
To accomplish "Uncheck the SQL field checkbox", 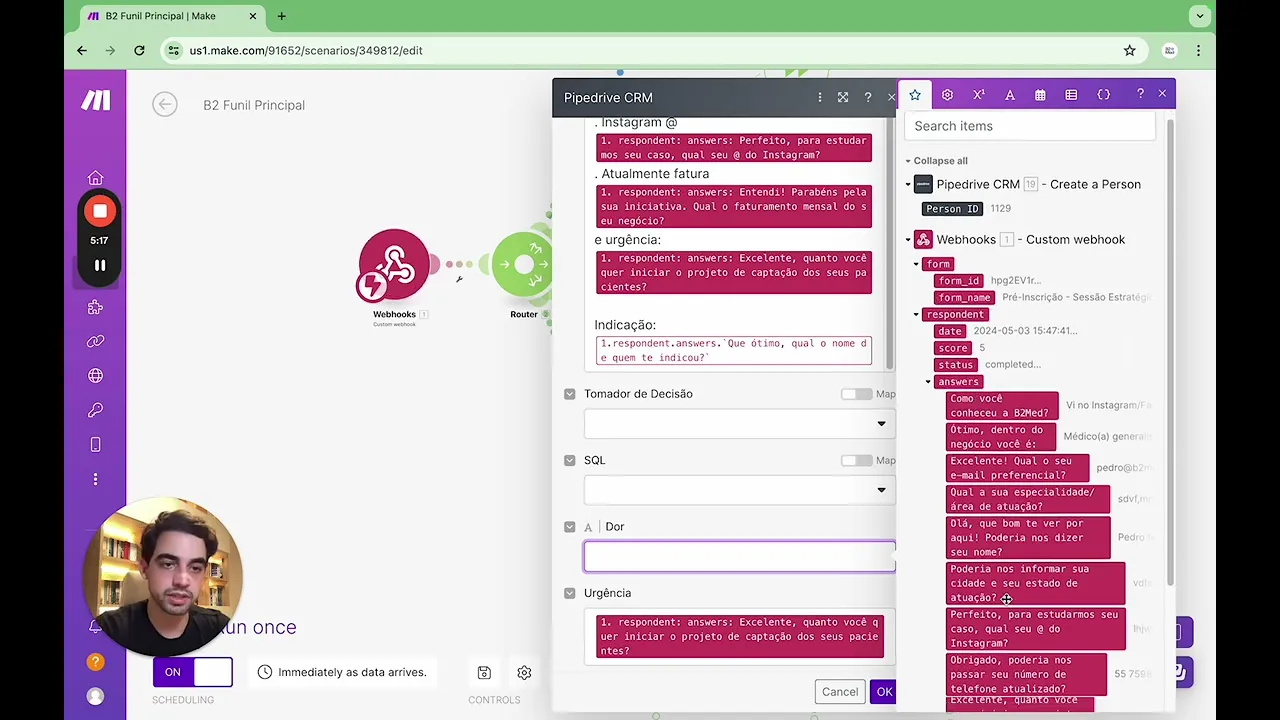I will (570, 460).
